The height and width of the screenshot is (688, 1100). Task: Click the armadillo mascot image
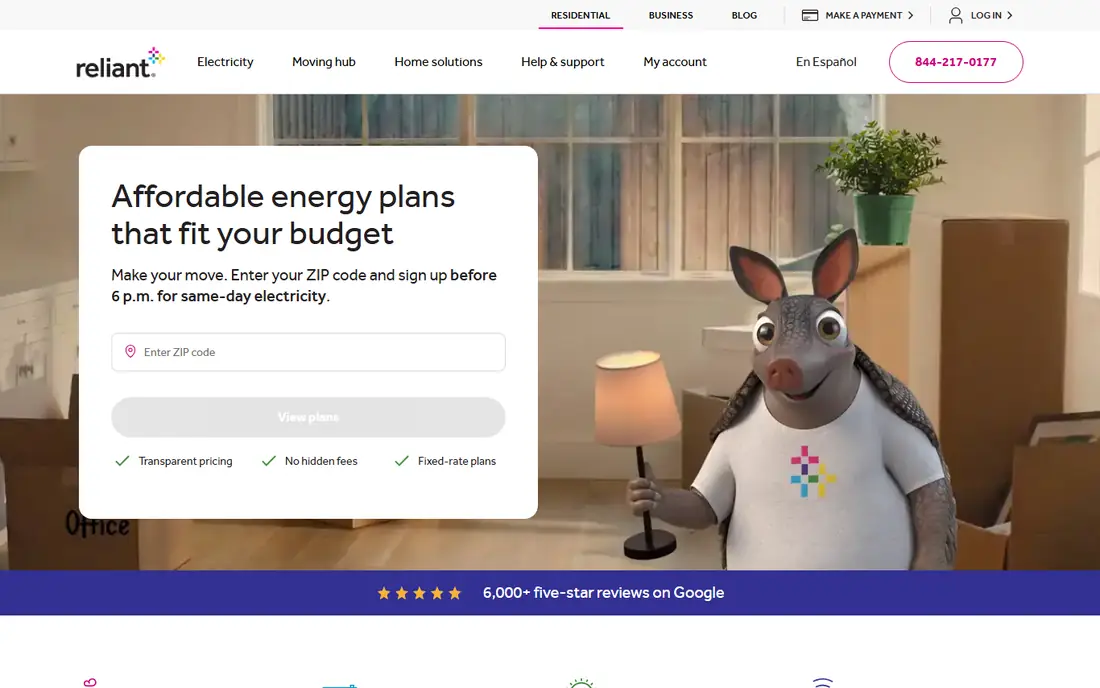click(793, 400)
